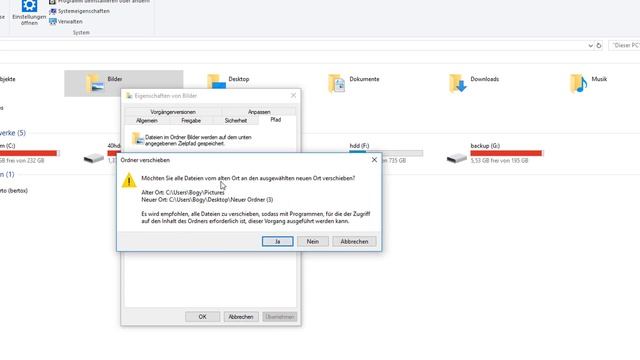Switch to the Allgemein tab
The width and height of the screenshot is (640, 360).
click(x=147, y=121)
